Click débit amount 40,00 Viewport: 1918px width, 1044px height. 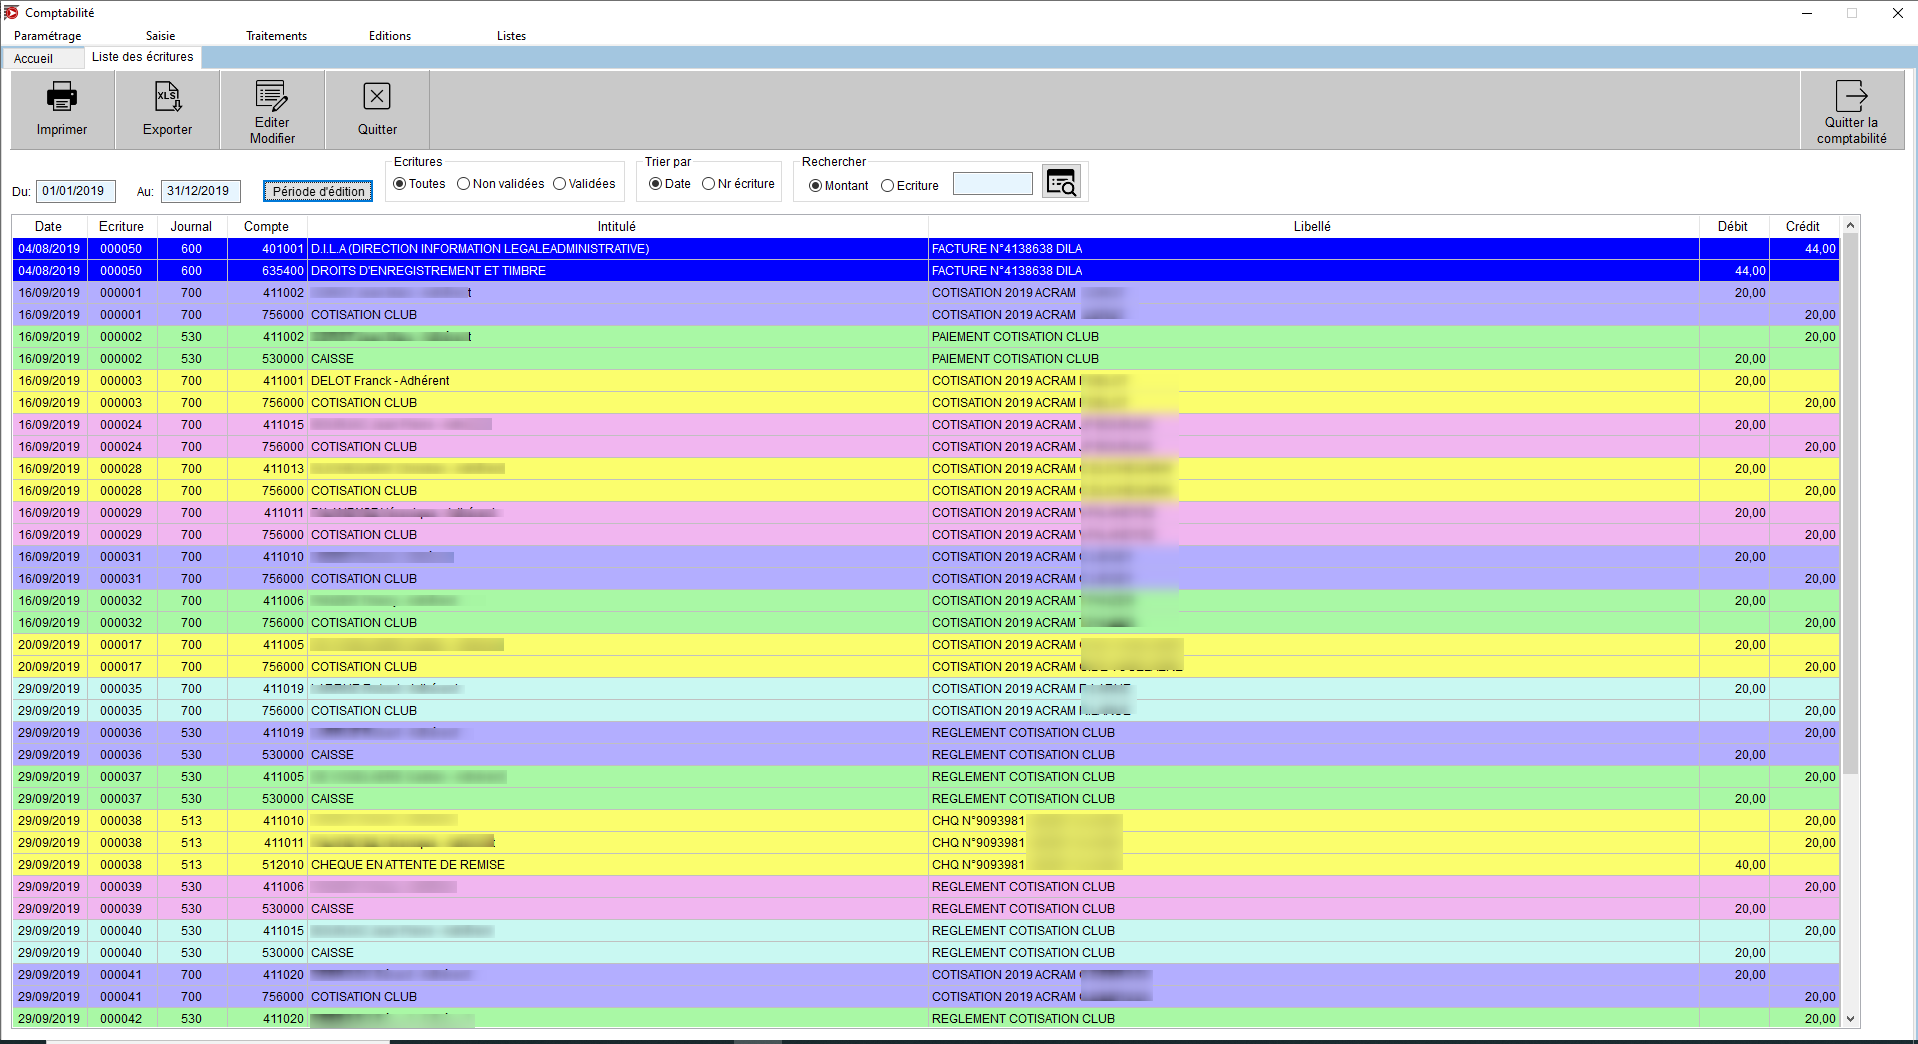pyautogui.click(x=1734, y=865)
